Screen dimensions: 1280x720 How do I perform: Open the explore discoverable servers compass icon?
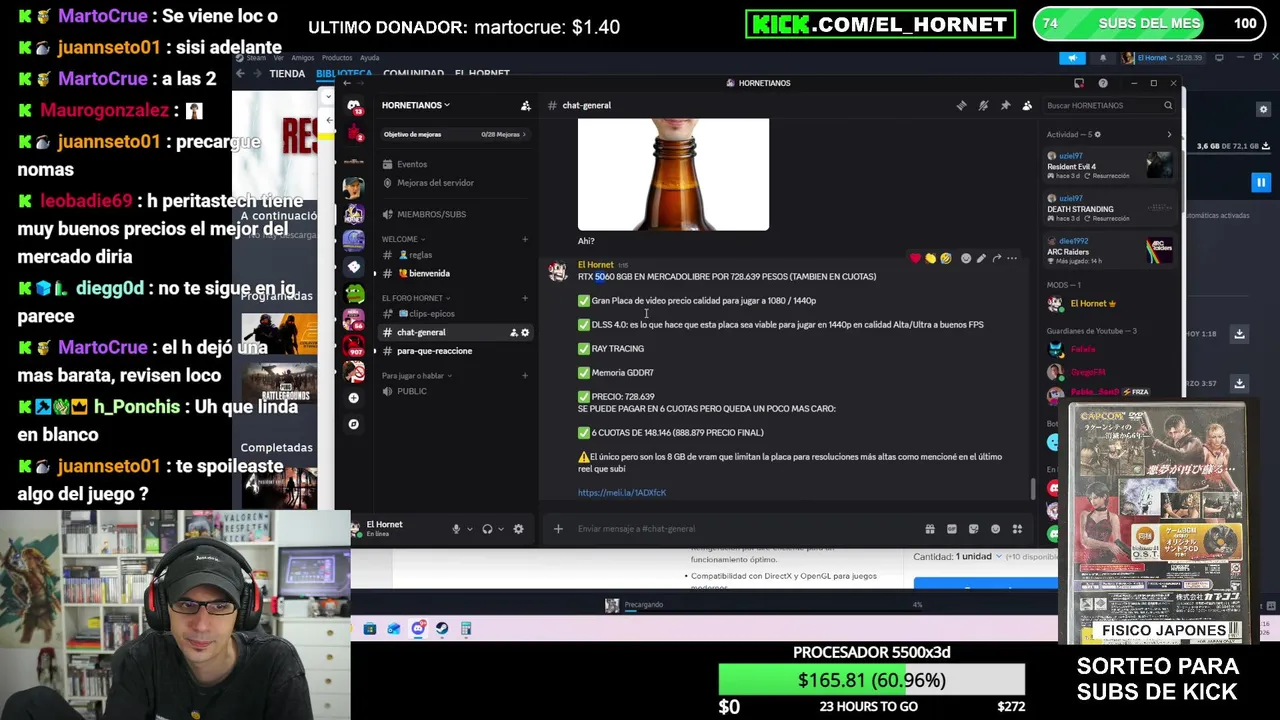(353, 424)
